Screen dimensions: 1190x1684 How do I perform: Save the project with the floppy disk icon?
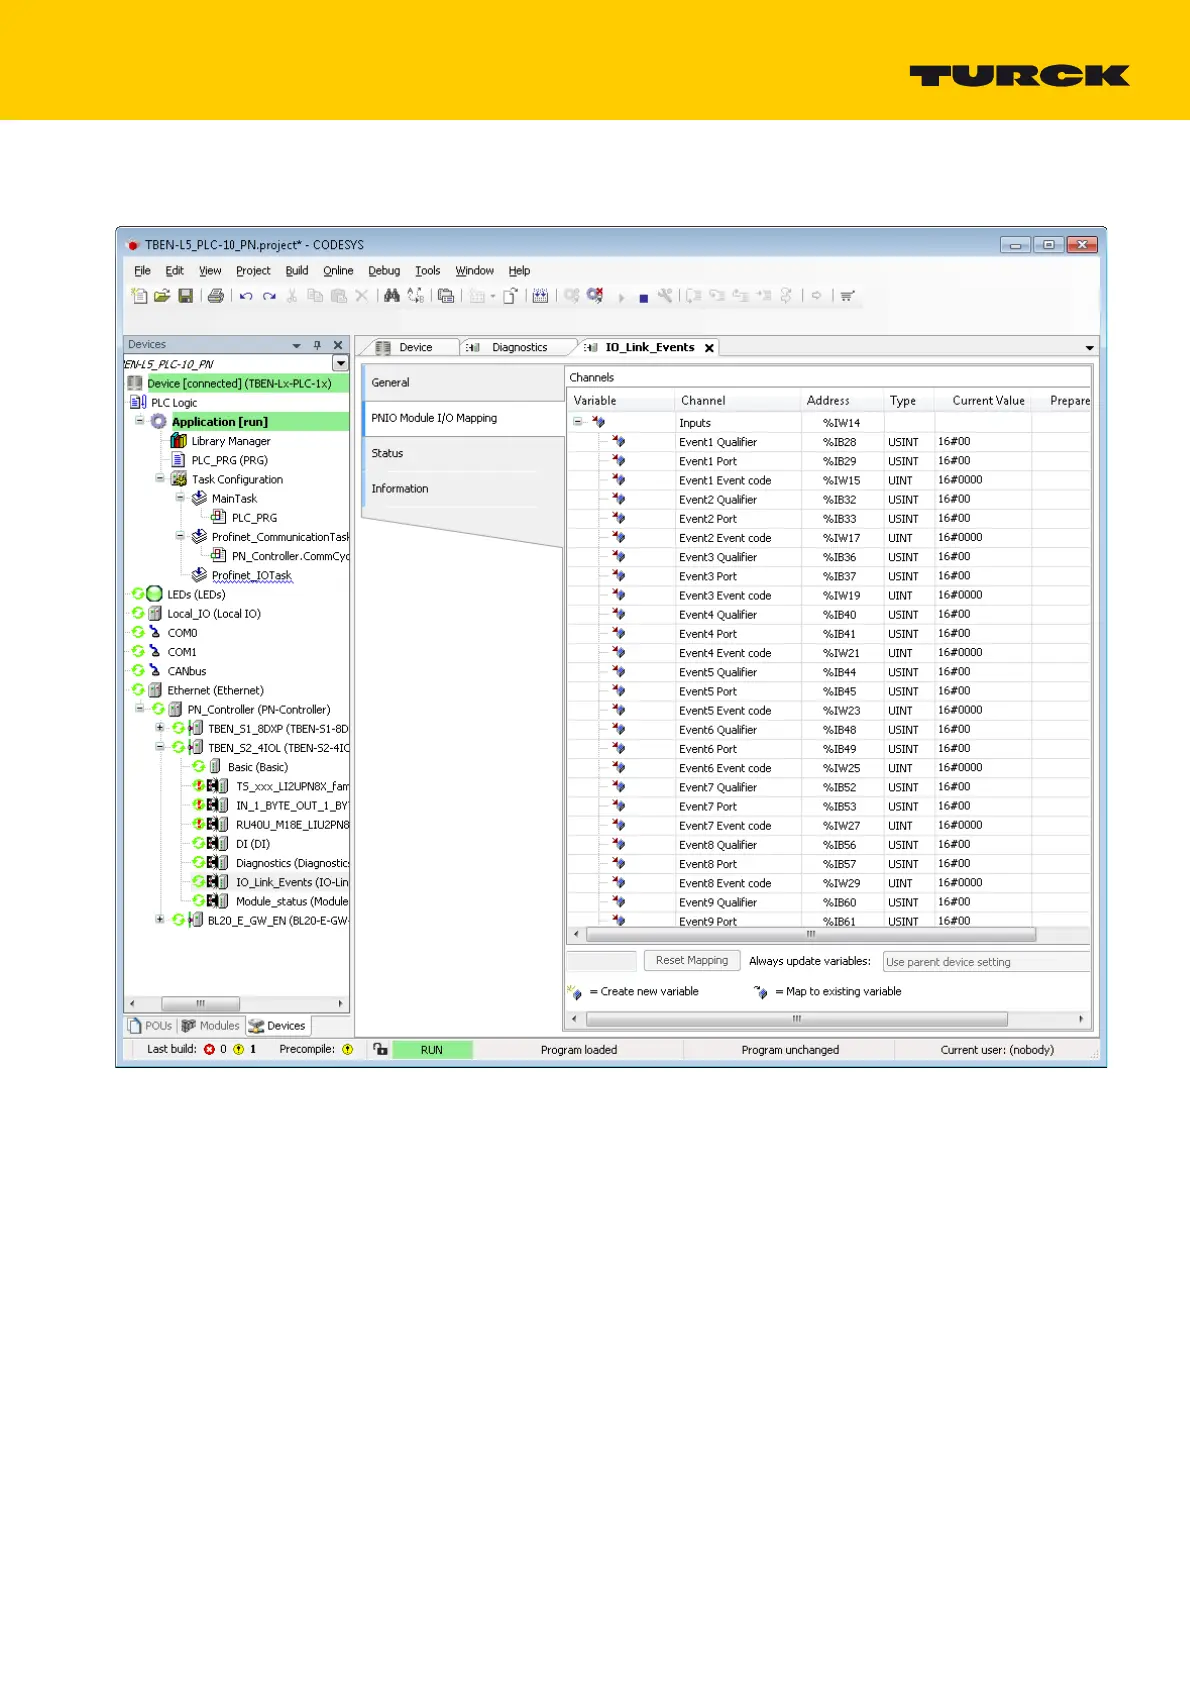pos(185,296)
